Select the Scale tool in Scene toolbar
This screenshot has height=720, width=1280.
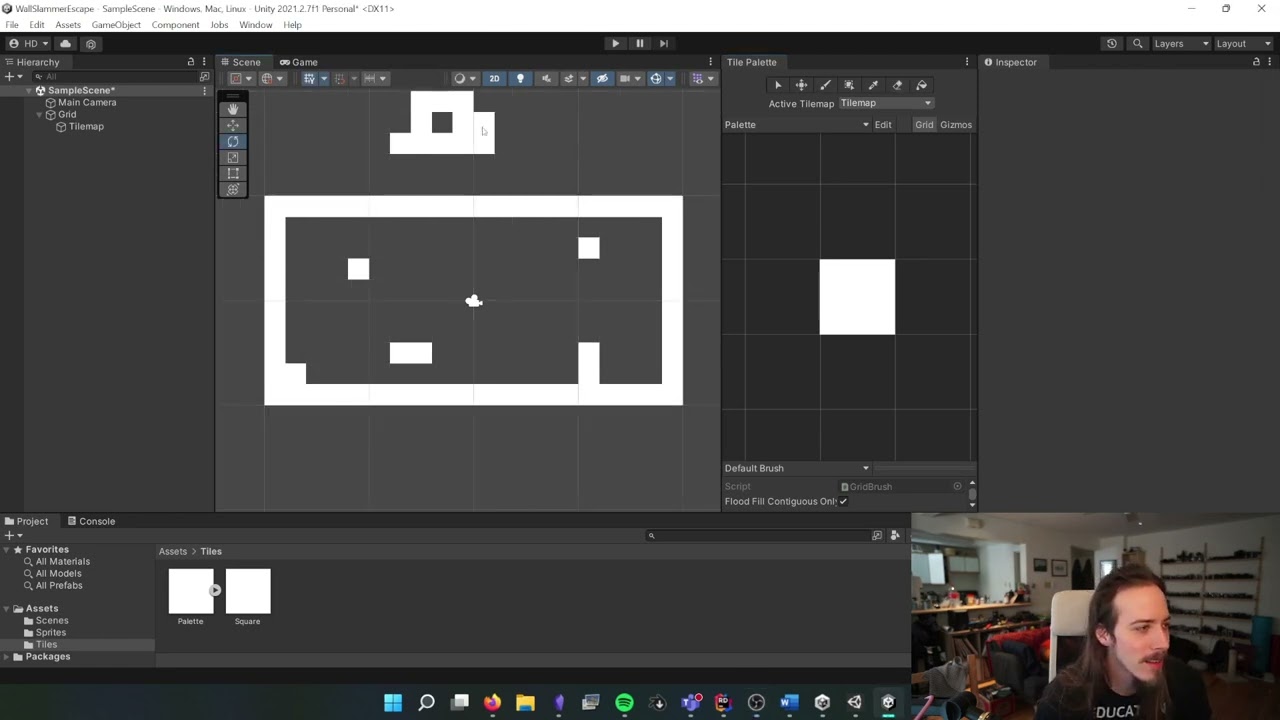[233, 157]
